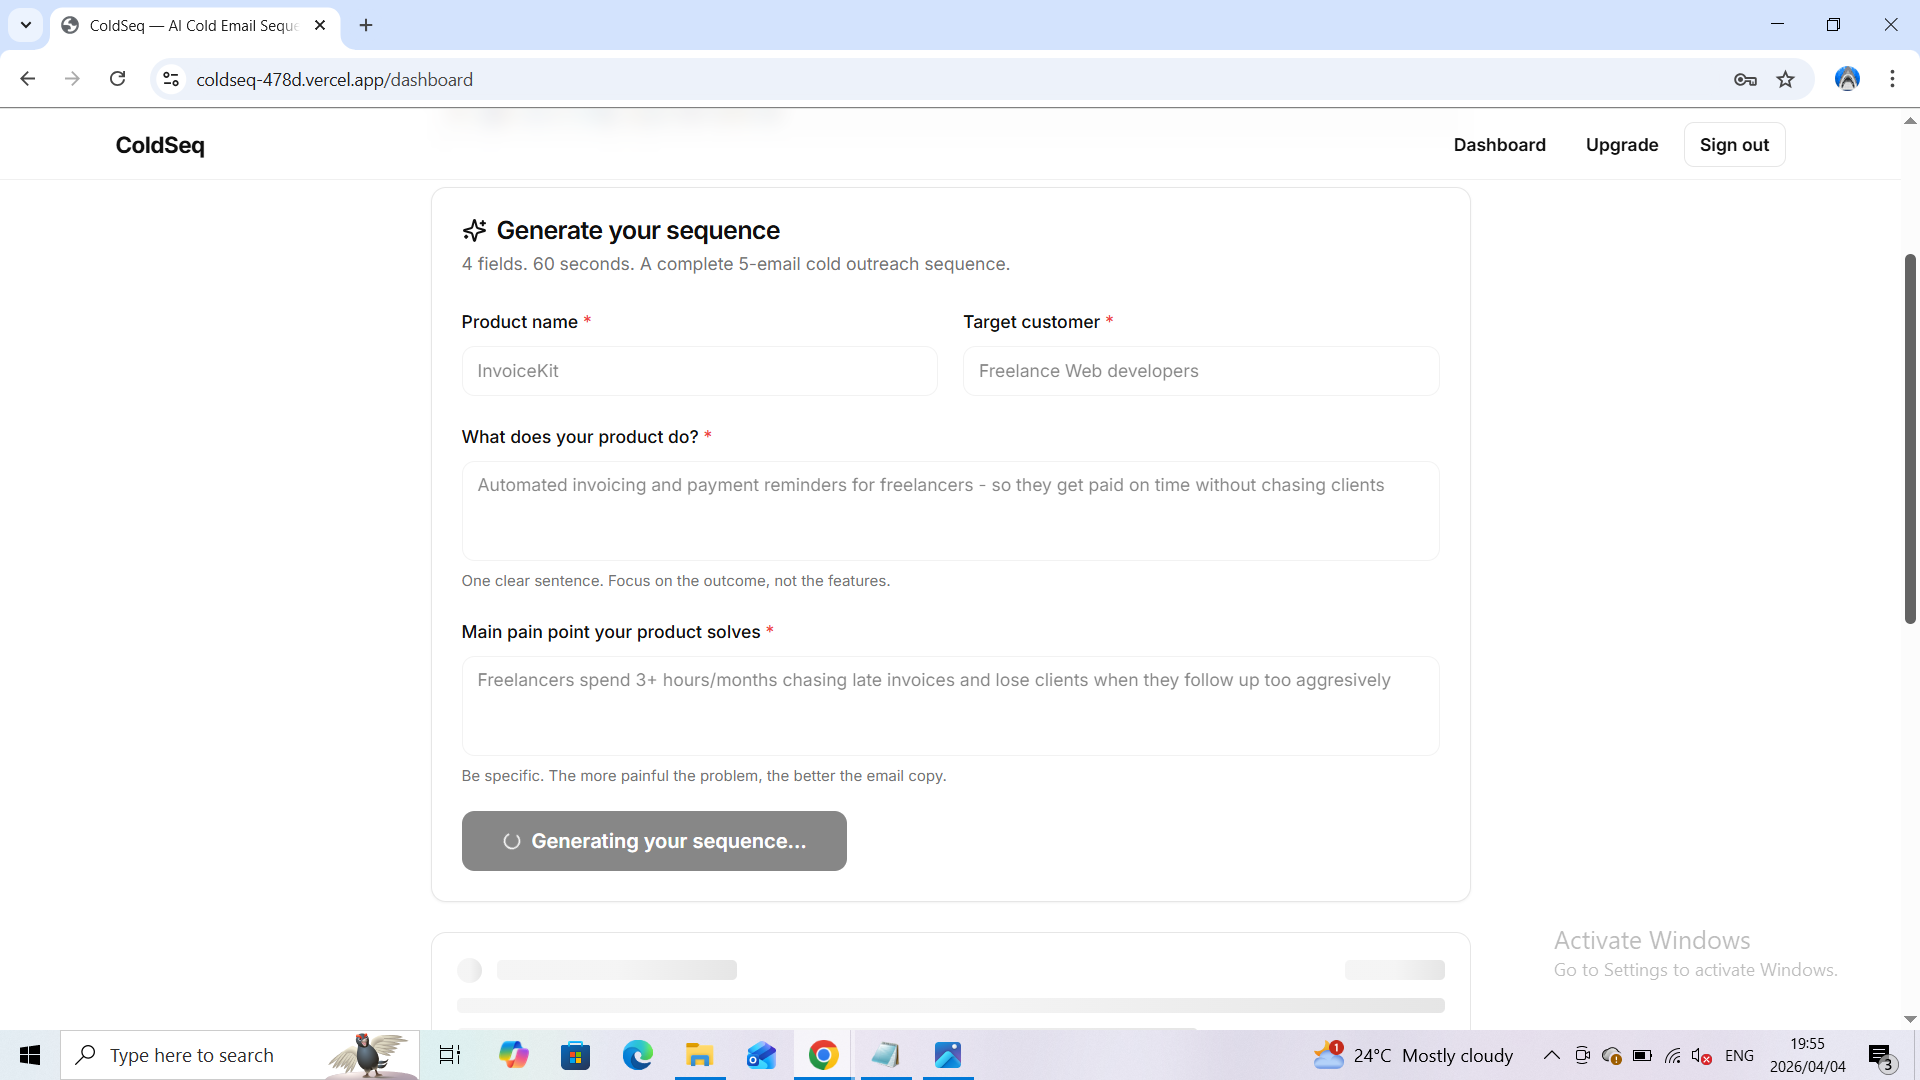This screenshot has width=1920, height=1080.
Task: Show hidden system tray icons chevron
Action: click(x=1551, y=1055)
